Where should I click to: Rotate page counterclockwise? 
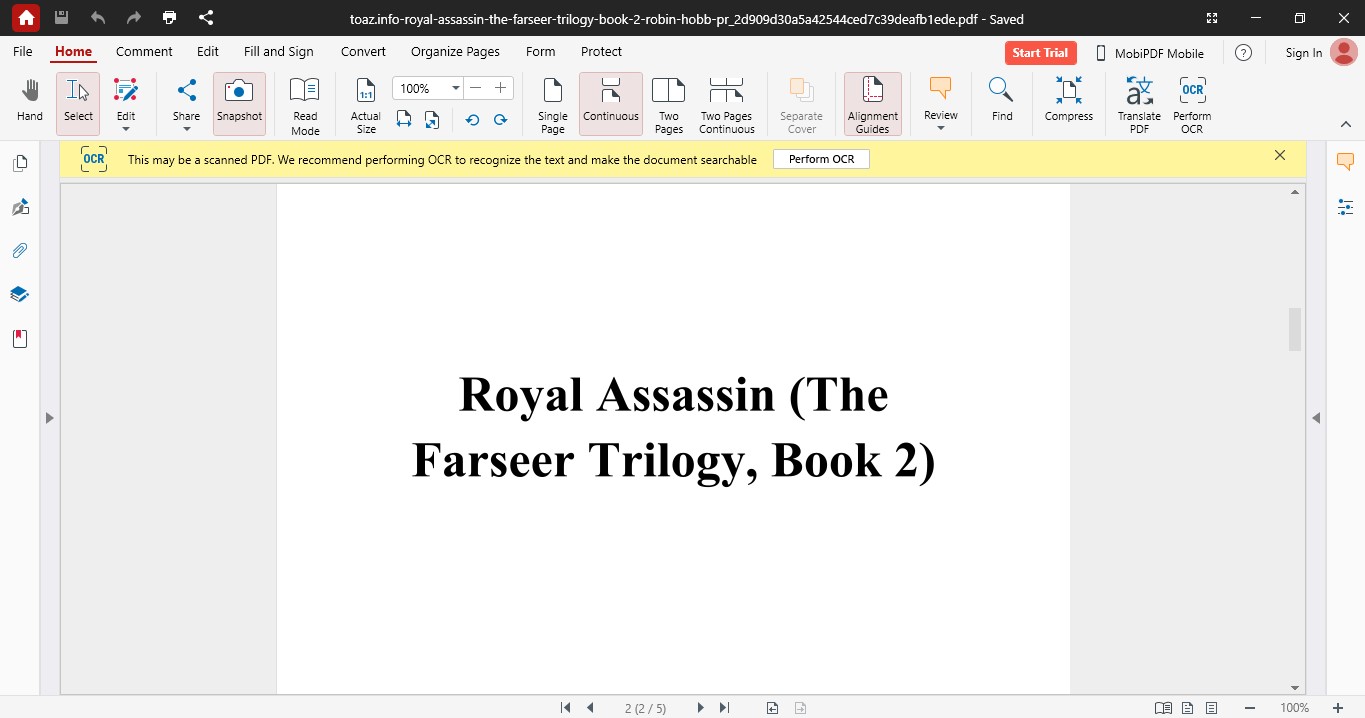click(x=473, y=119)
